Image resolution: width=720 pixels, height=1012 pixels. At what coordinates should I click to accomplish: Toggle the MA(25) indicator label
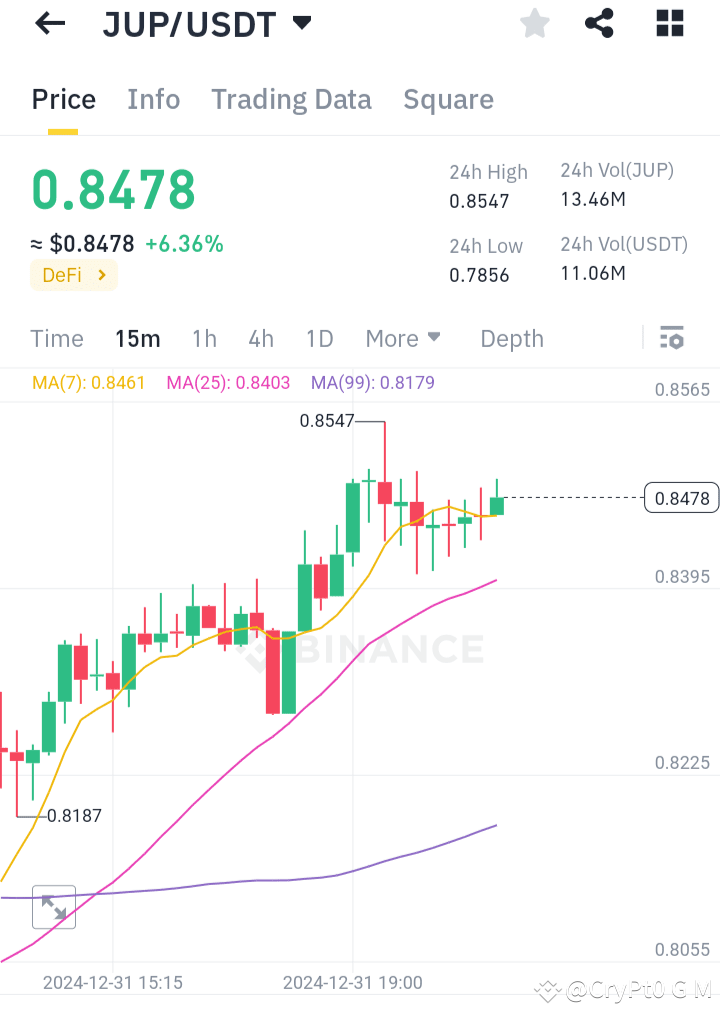point(227,382)
